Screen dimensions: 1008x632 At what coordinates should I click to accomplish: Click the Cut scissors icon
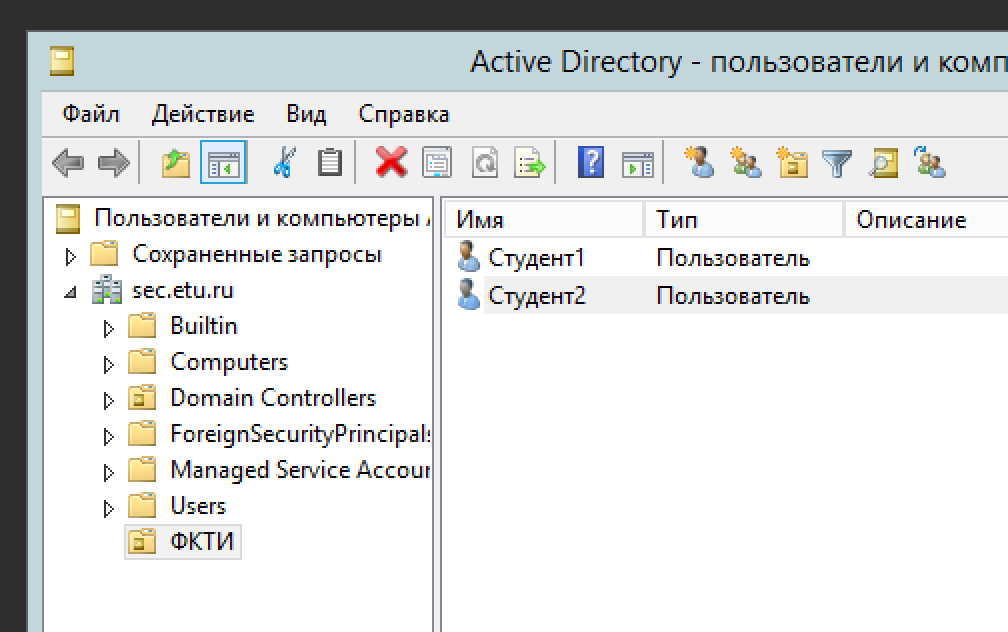(284, 162)
